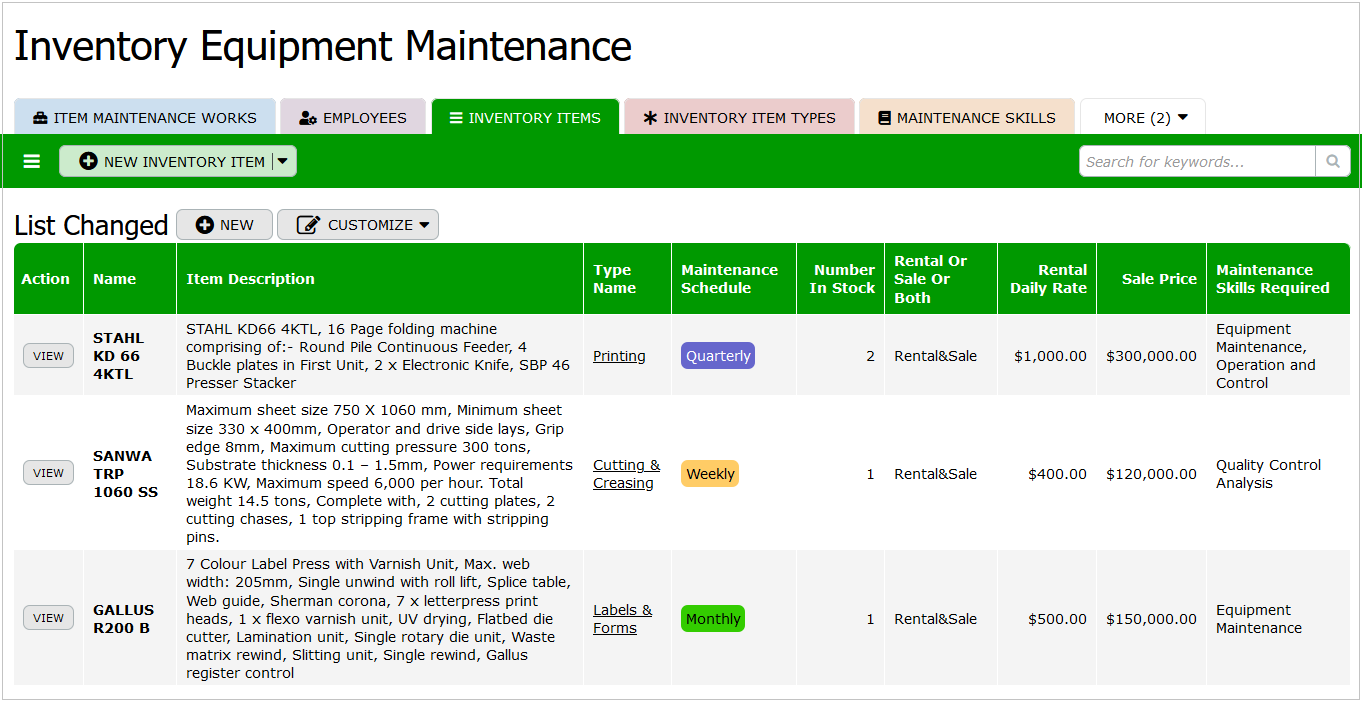Go to the Maintenance Skills tab
Viewport: 1362px width, 701px height.
point(967,117)
